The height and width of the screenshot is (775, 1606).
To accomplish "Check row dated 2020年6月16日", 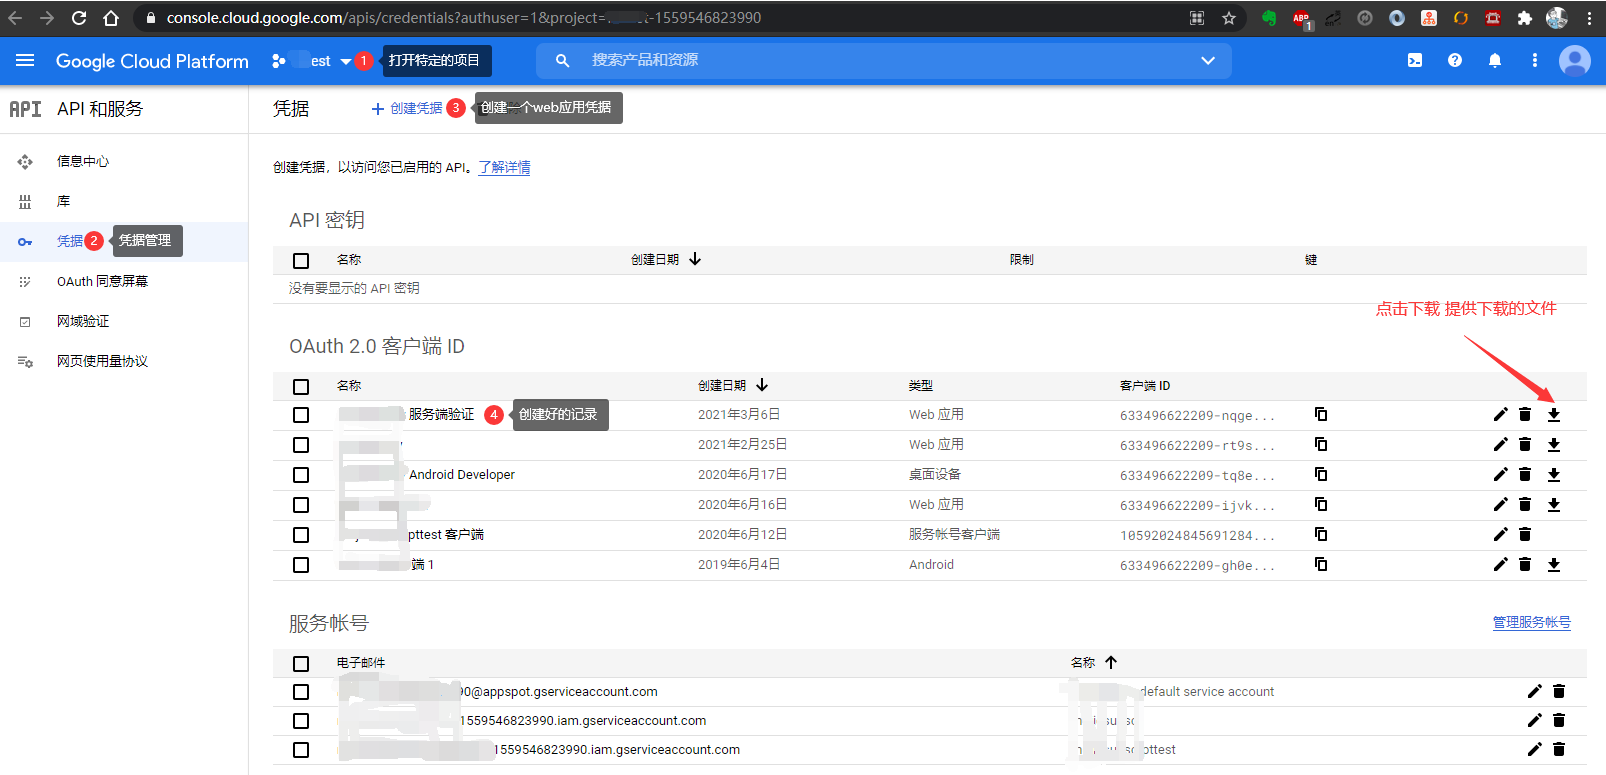I will [x=301, y=505].
